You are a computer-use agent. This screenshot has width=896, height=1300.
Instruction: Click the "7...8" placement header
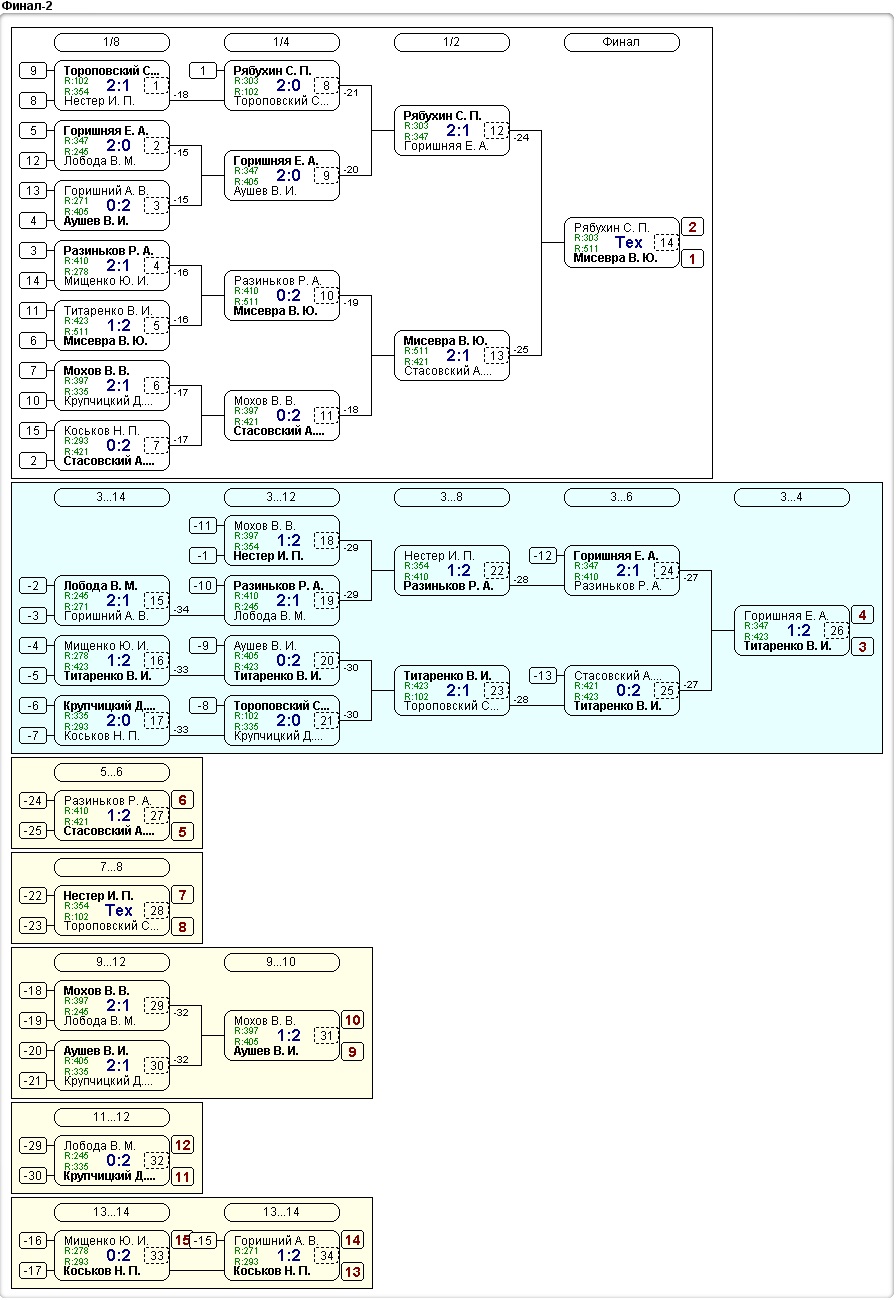pyautogui.click(x=112, y=867)
